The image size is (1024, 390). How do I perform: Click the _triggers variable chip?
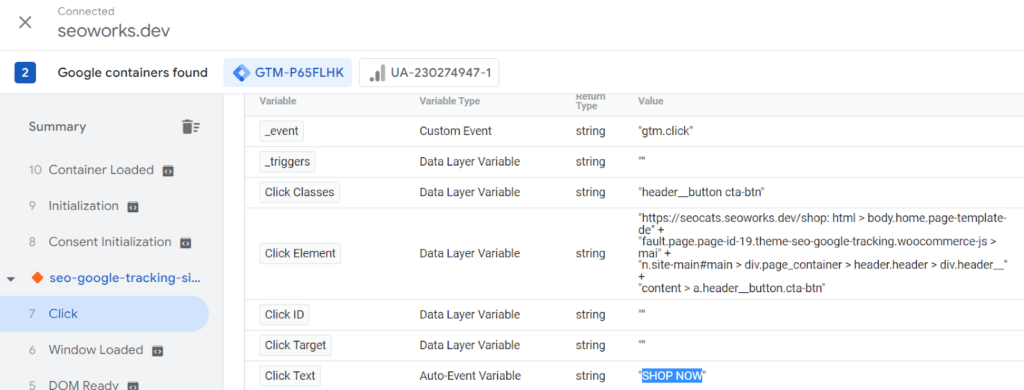(287, 161)
